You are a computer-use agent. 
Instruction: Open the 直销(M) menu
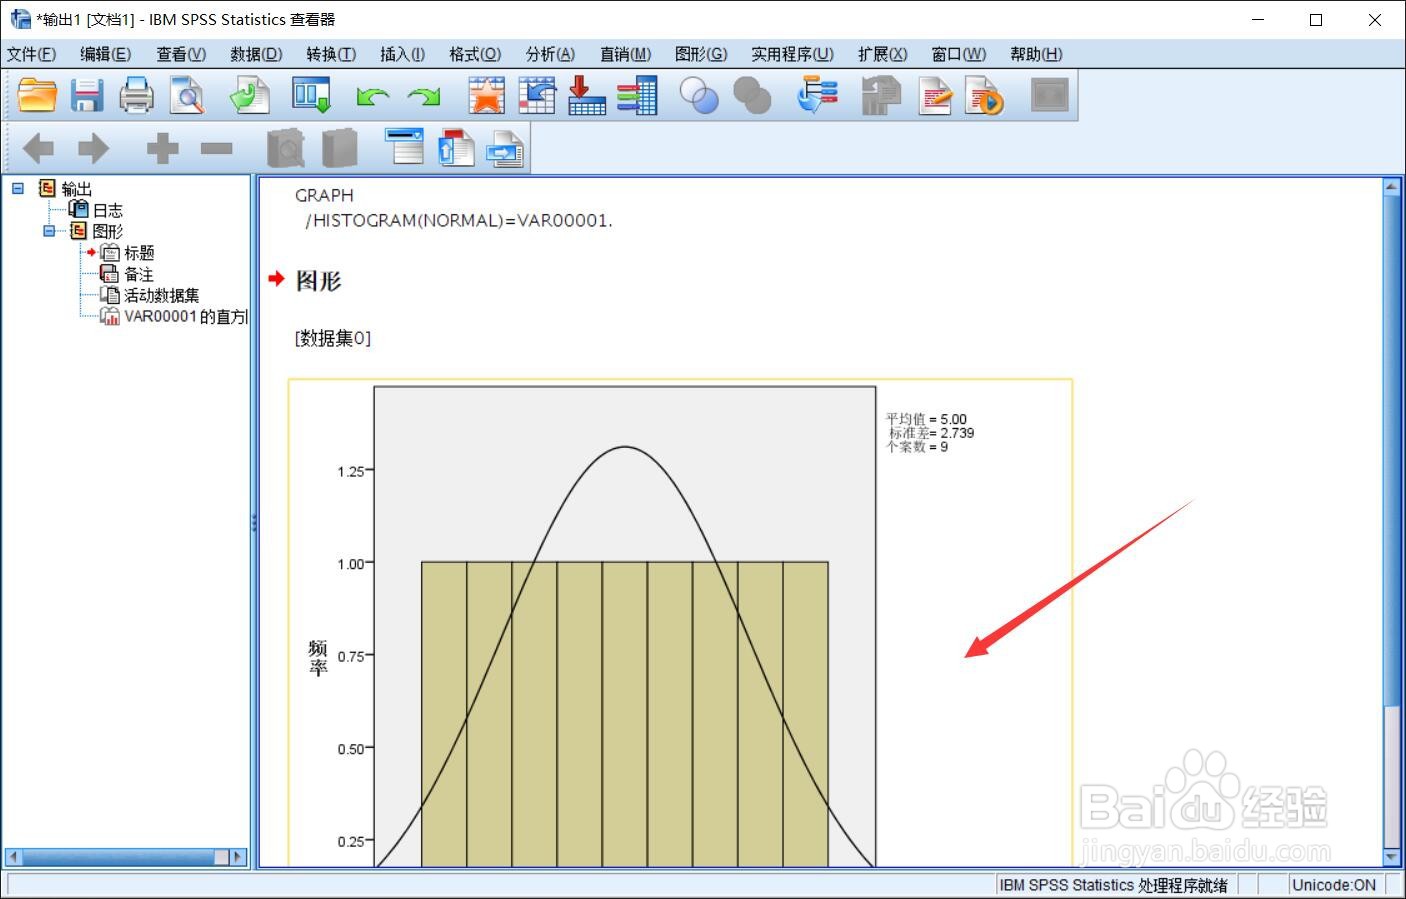pos(625,54)
